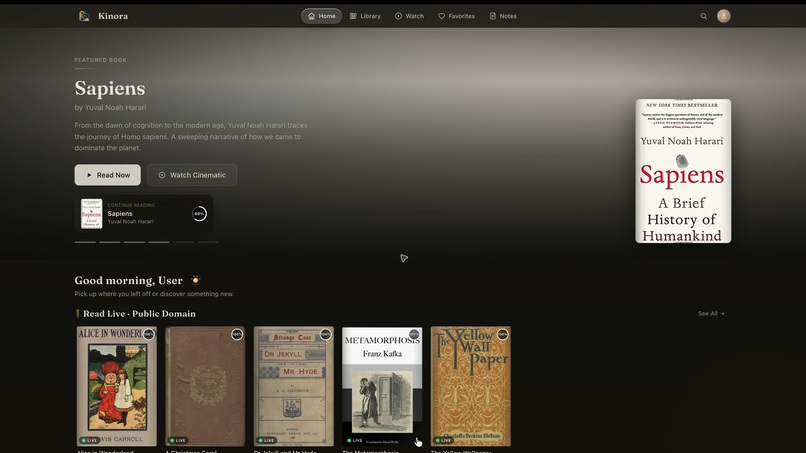Click the Kinora logo icon

coord(84,16)
